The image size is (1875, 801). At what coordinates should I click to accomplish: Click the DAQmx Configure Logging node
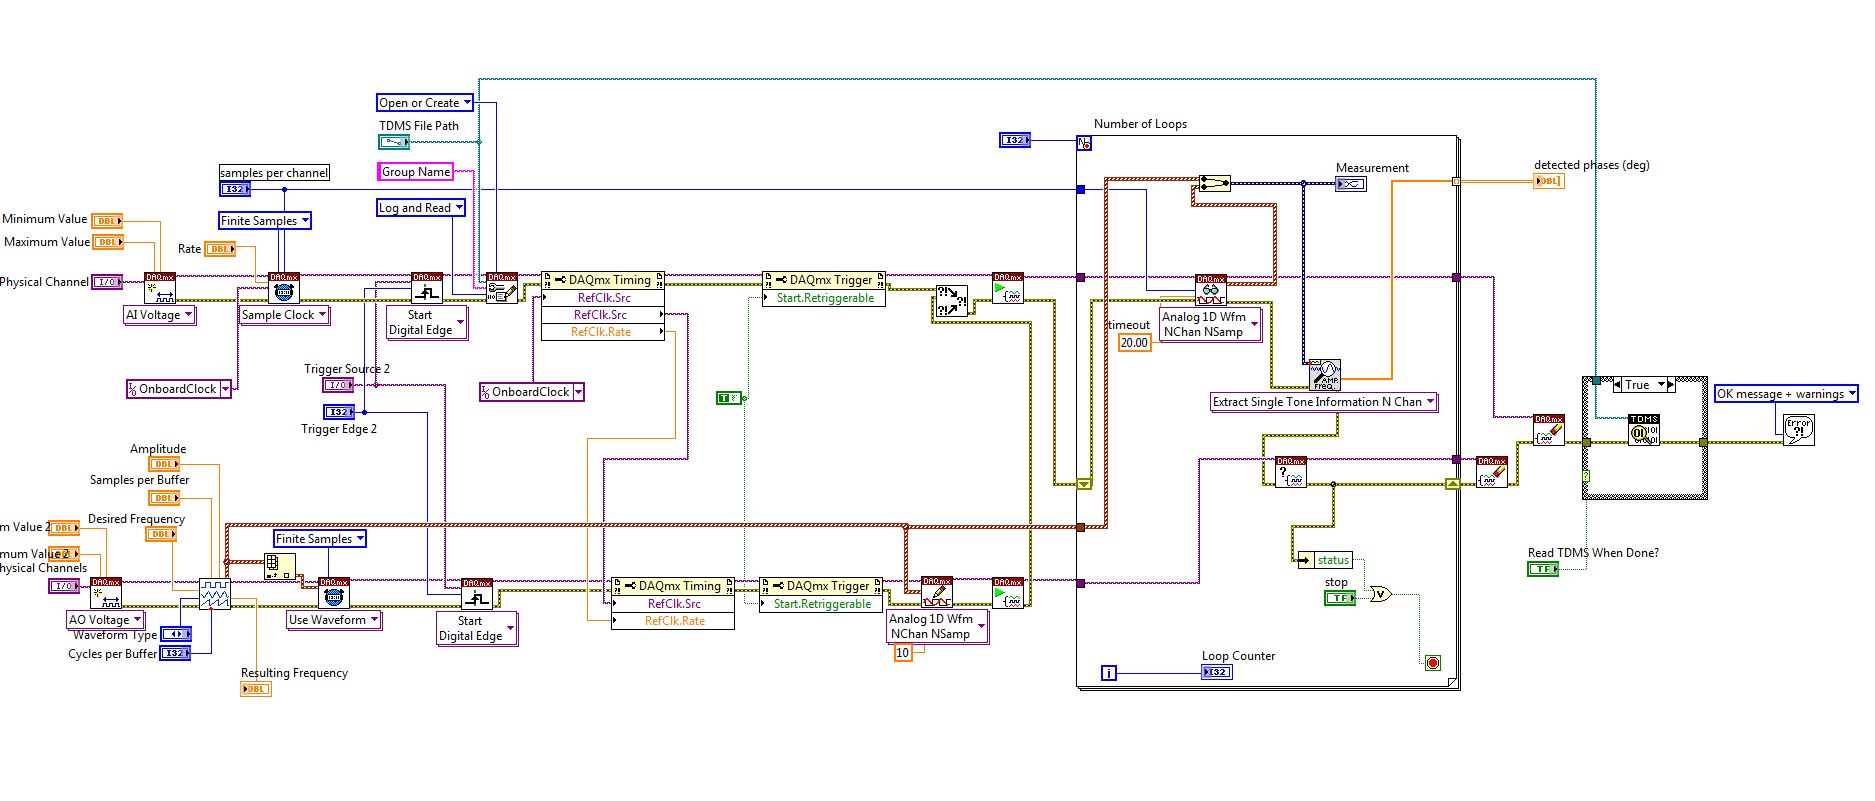pyautogui.click(x=502, y=288)
